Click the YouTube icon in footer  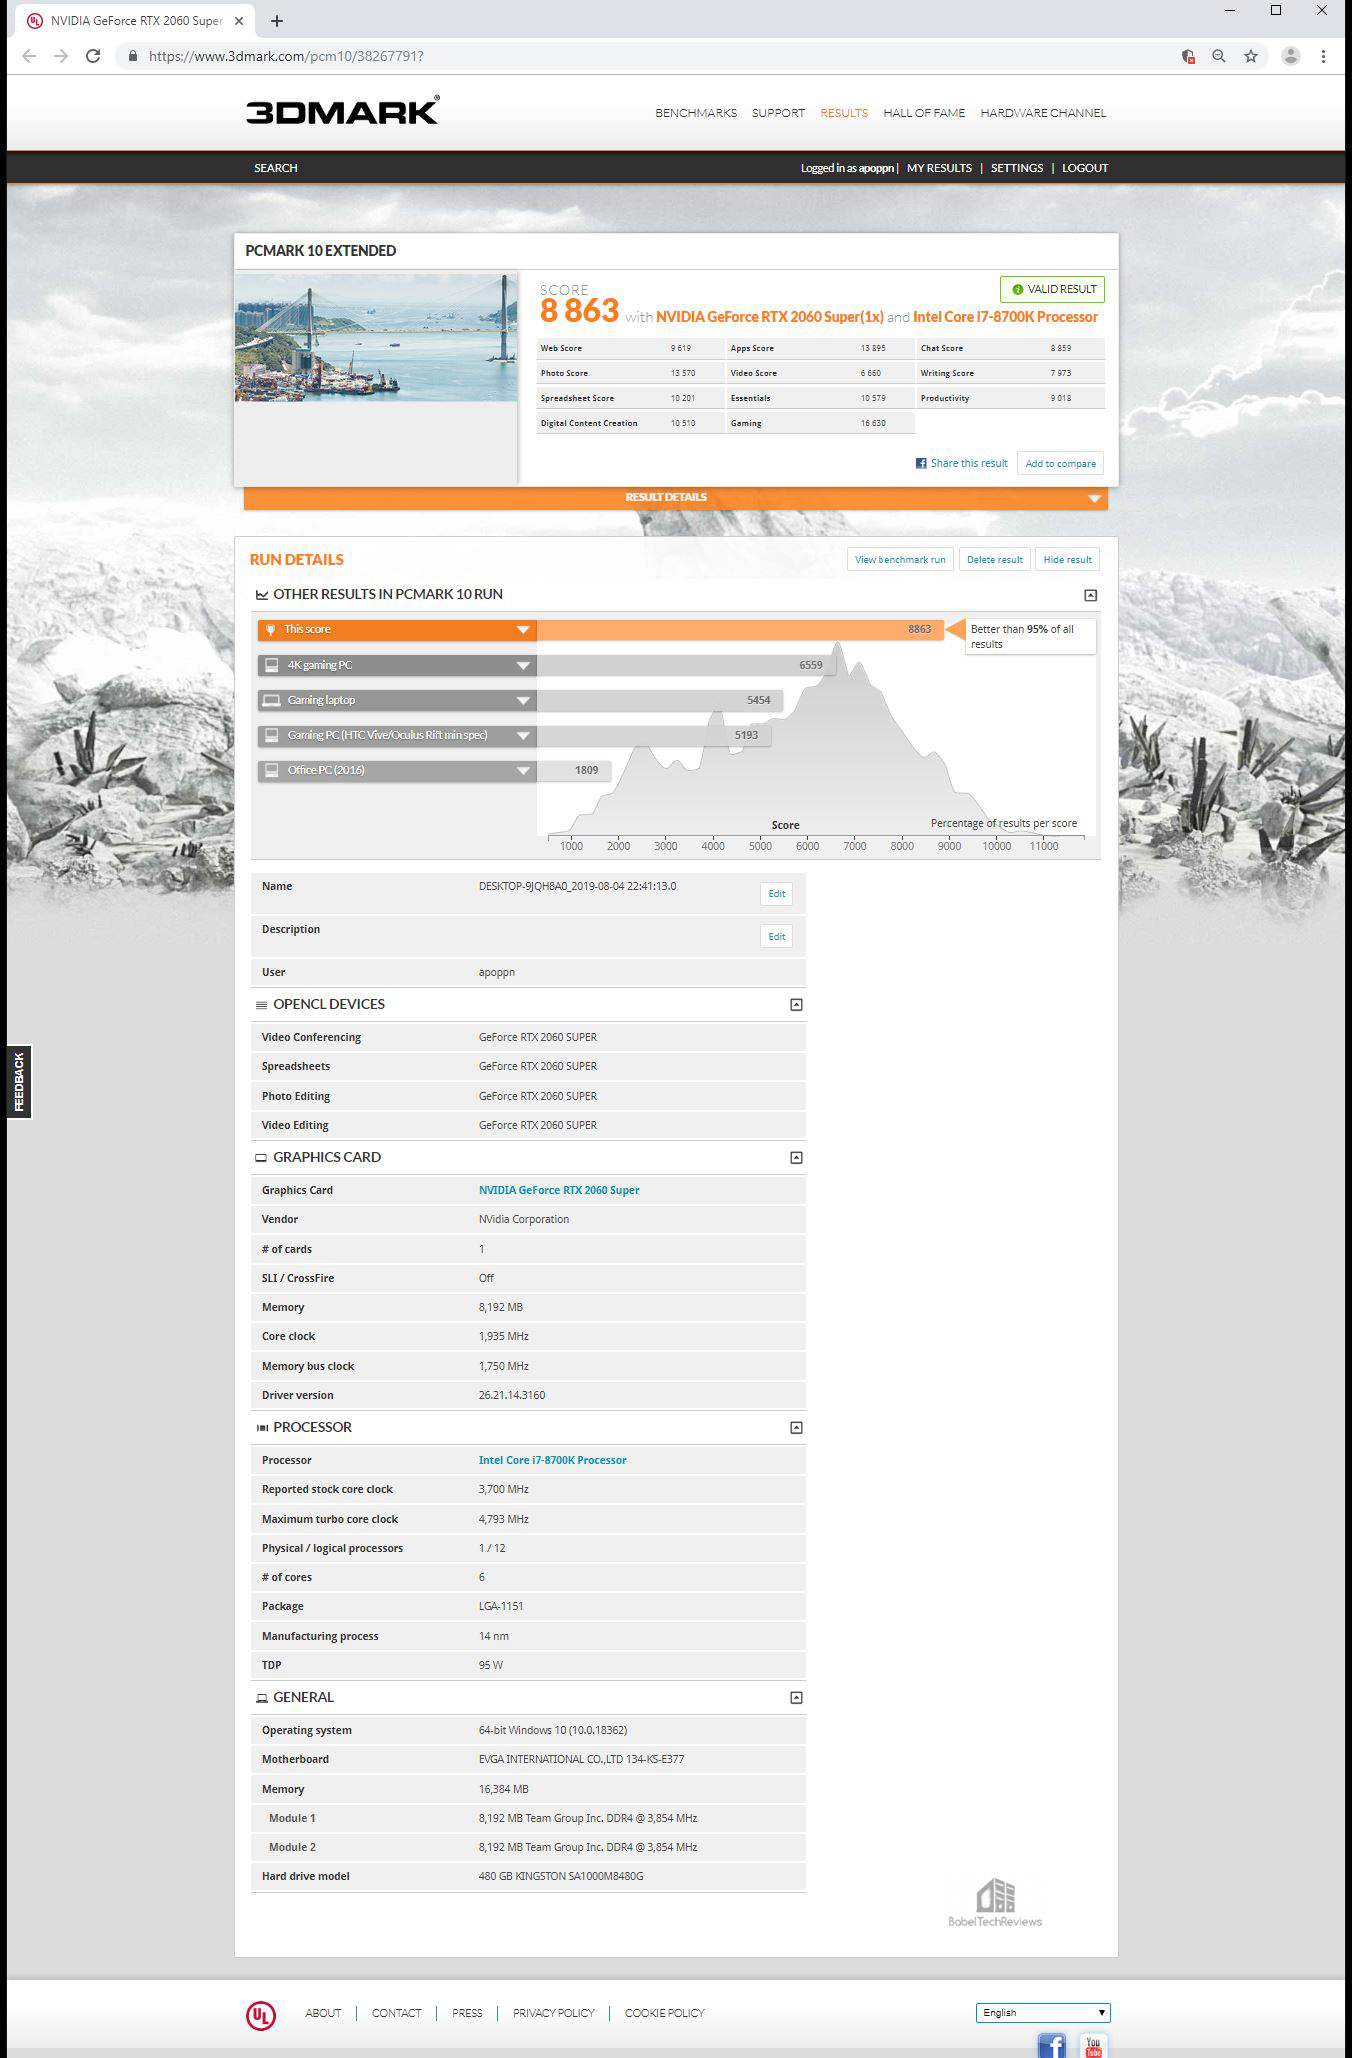tap(1093, 2044)
